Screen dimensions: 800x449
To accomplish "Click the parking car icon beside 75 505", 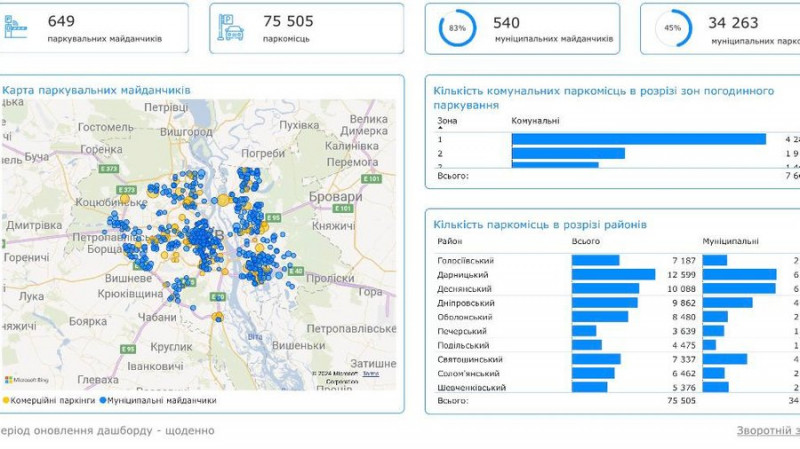I will (231, 27).
